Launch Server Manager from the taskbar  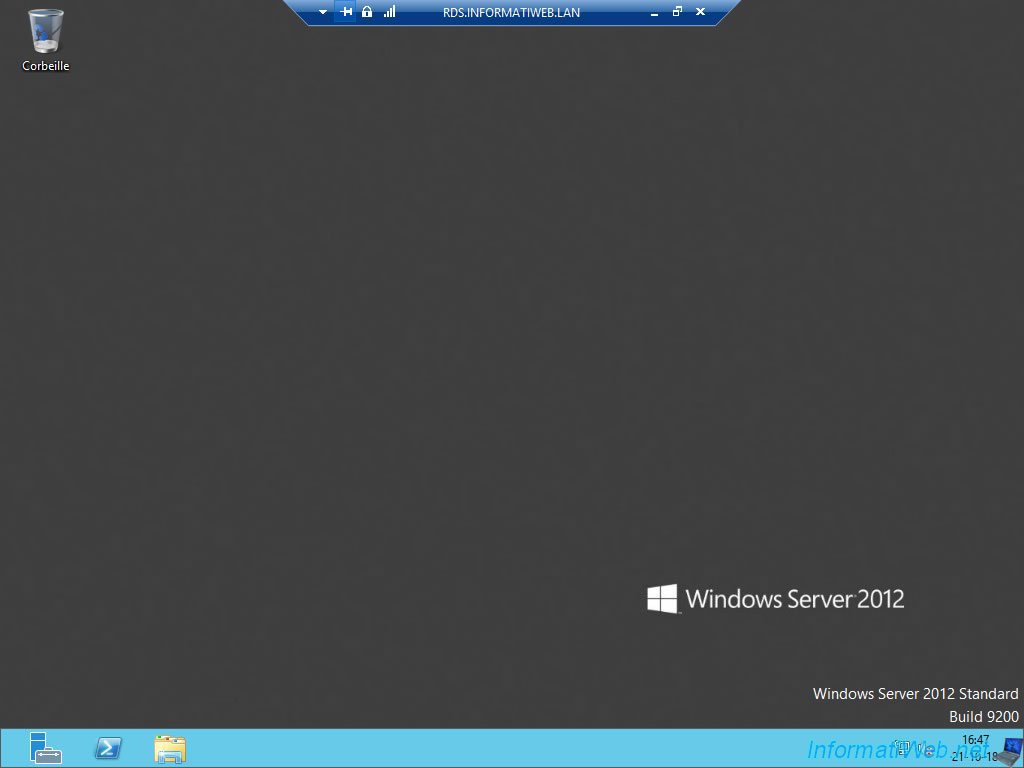tap(46, 748)
